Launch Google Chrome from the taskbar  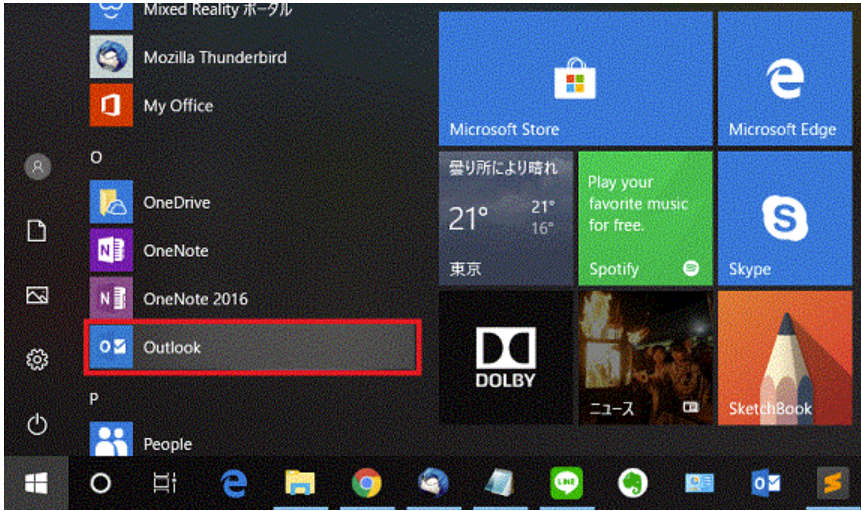pos(366,484)
